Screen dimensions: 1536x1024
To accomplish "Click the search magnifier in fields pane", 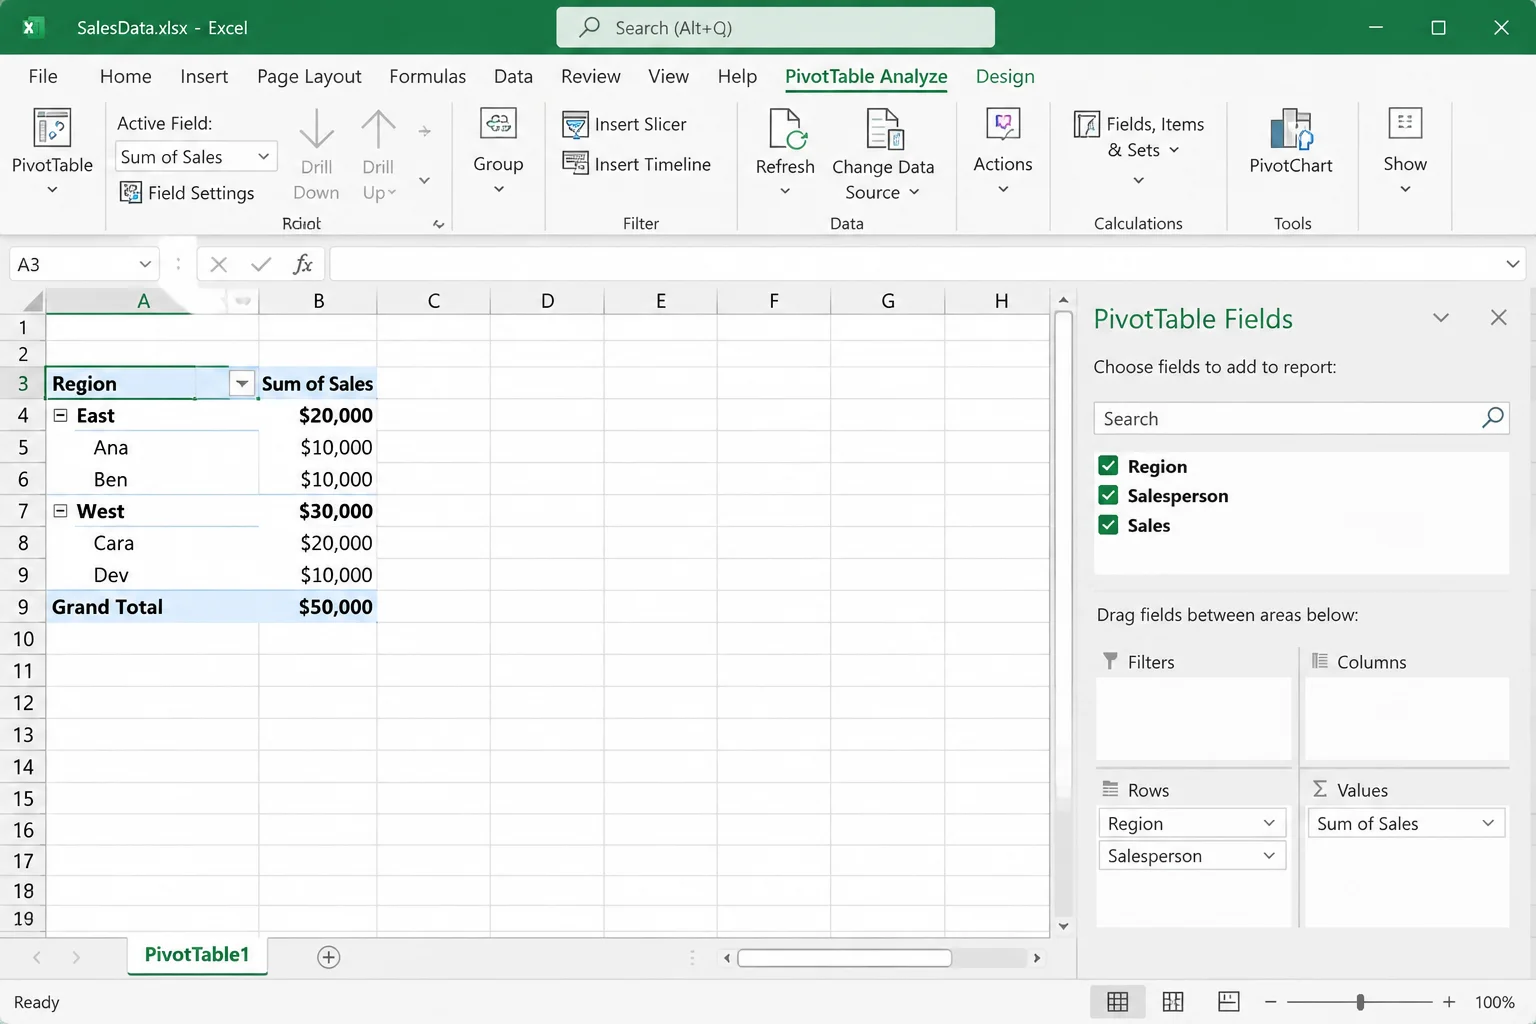I will click(x=1493, y=418).
